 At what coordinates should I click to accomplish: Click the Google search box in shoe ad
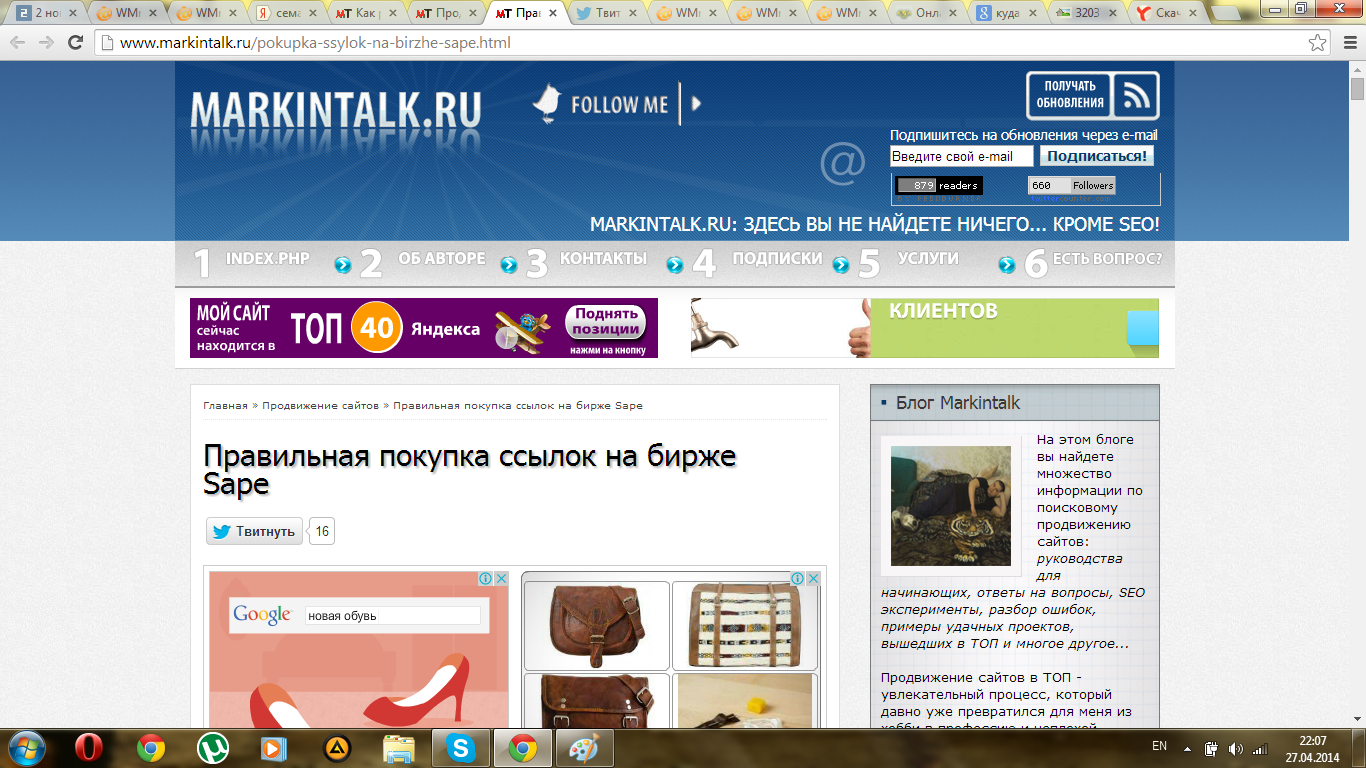pos(392,615)
